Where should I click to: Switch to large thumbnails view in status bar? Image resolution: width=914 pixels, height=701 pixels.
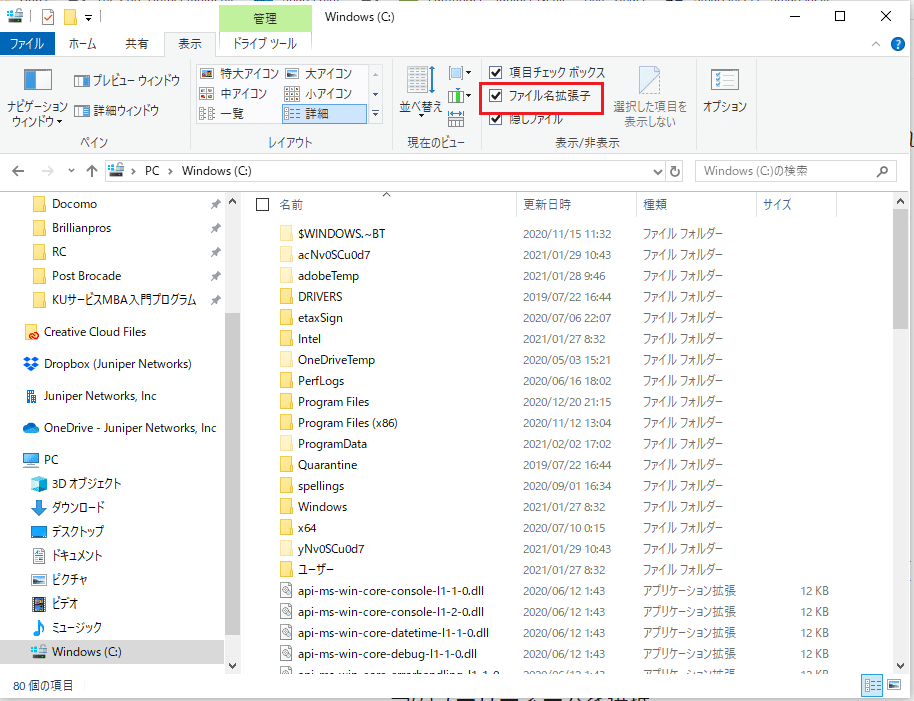(x=894, y=686)
